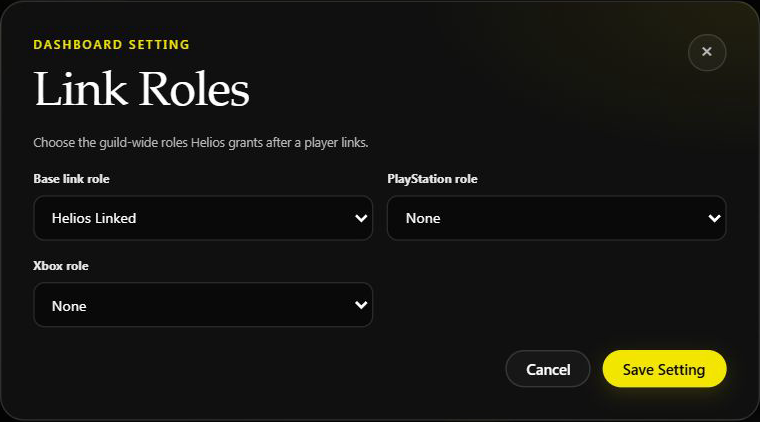Cancel the link roles changes
This screenshot has height=422, width=760.
click(x=548, y=369)
